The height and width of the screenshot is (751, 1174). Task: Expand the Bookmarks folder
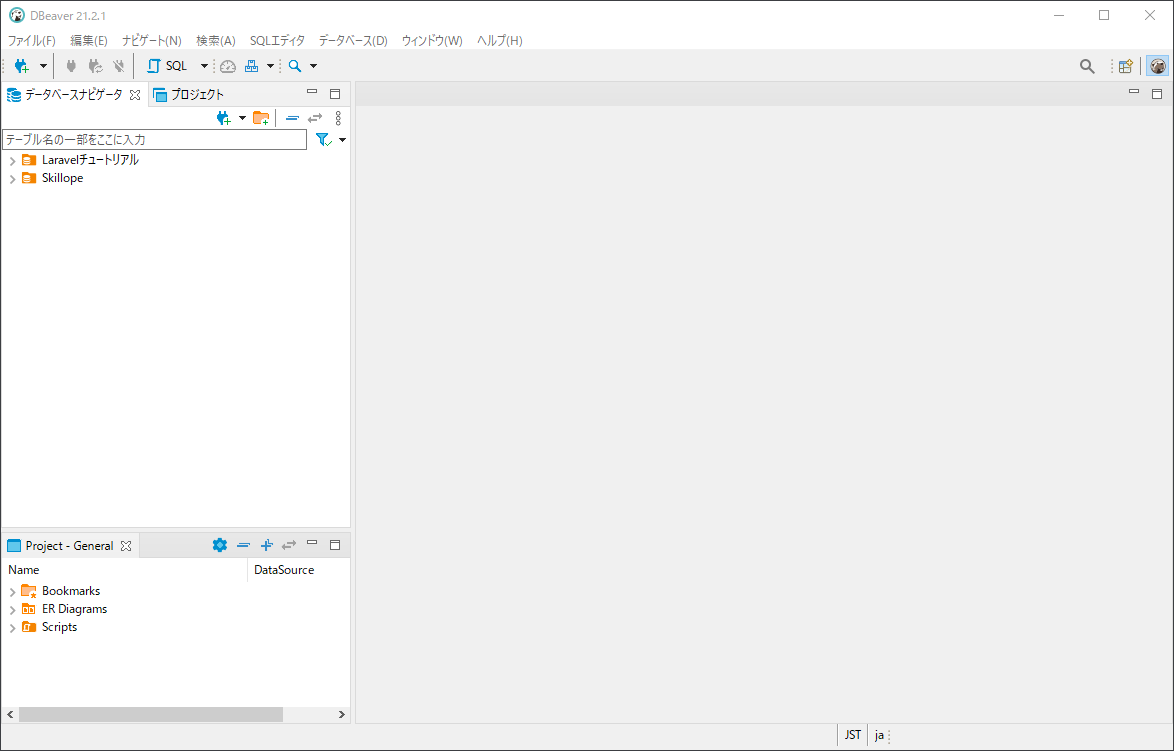click(12, 592)
